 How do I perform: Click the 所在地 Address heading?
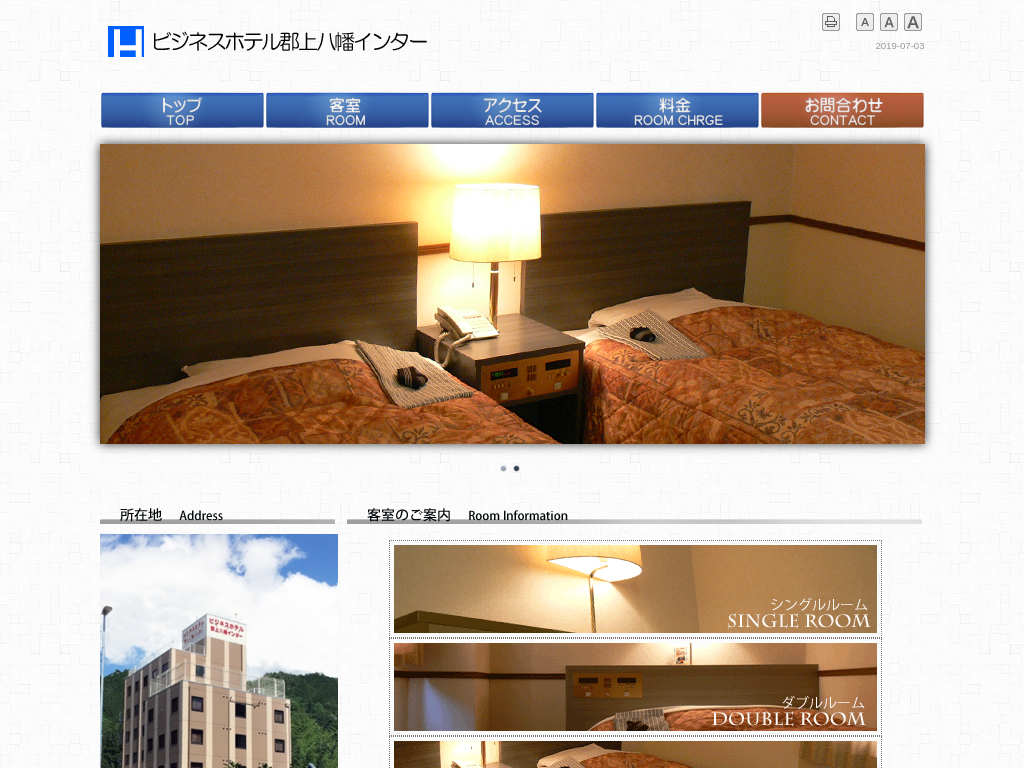171,515
